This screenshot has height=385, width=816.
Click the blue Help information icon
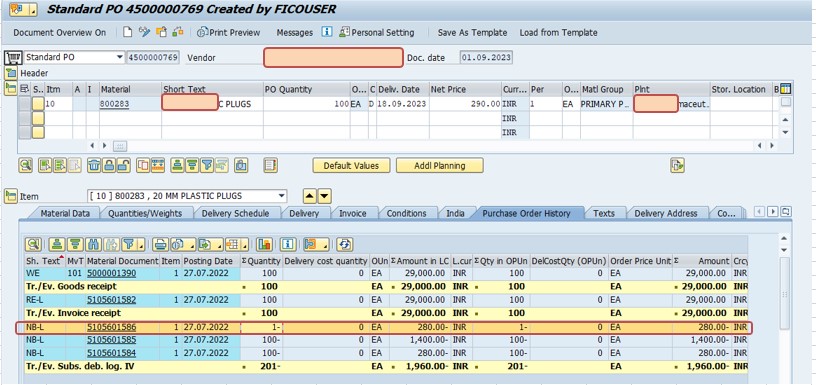click(x=326, y=32)
